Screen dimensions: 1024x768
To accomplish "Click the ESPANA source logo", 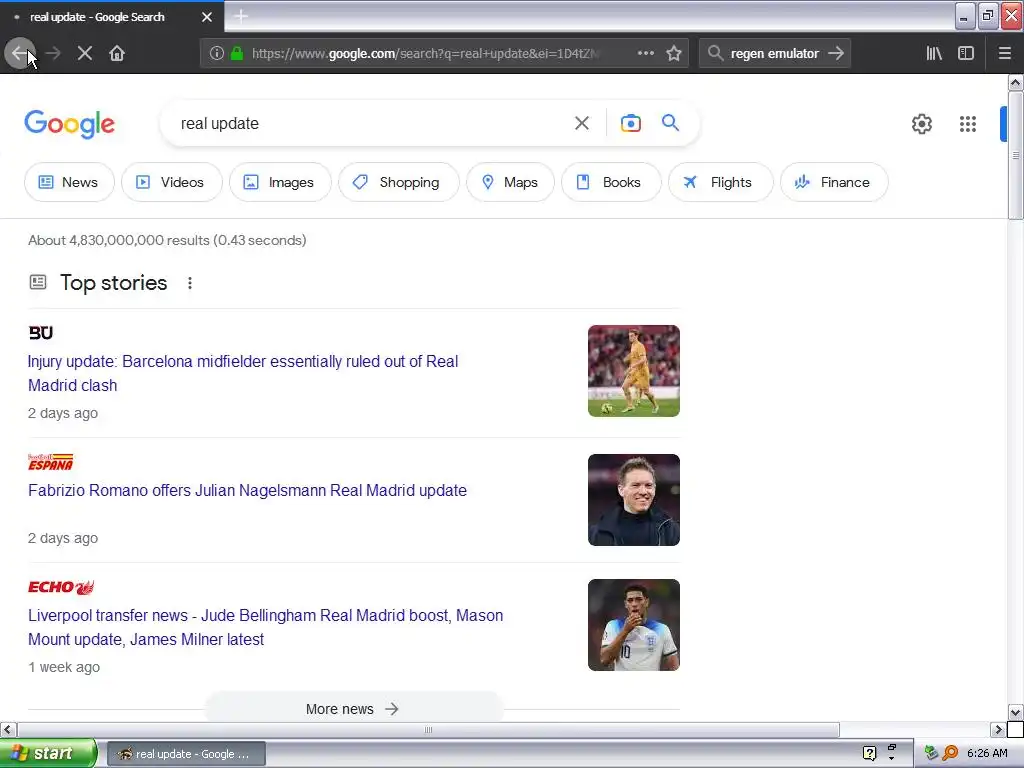I will coord(50,462).
